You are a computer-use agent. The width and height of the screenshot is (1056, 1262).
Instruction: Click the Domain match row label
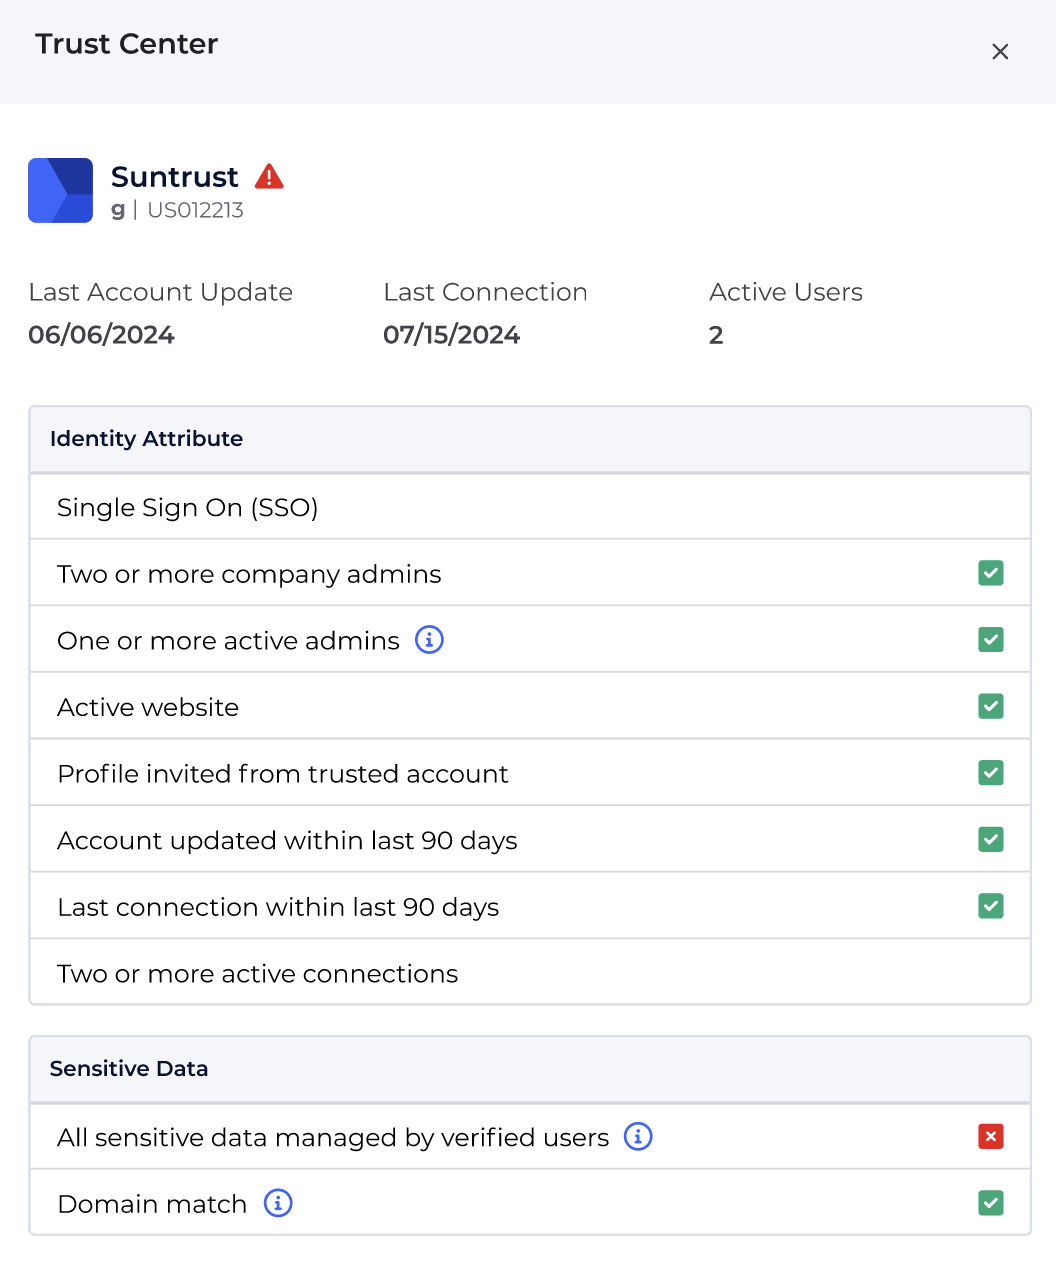pos(152,1204)
